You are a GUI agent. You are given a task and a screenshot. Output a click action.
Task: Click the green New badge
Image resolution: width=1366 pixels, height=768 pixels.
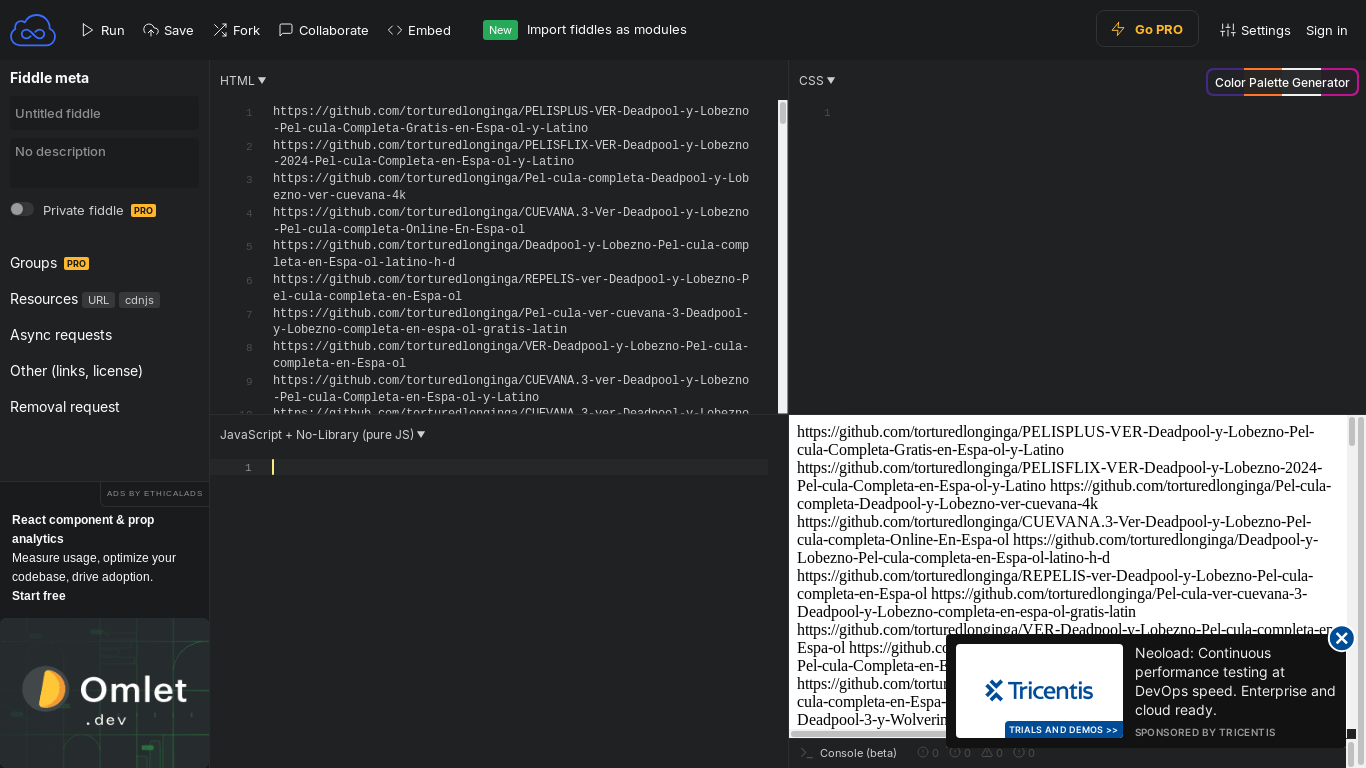point(500,30)
